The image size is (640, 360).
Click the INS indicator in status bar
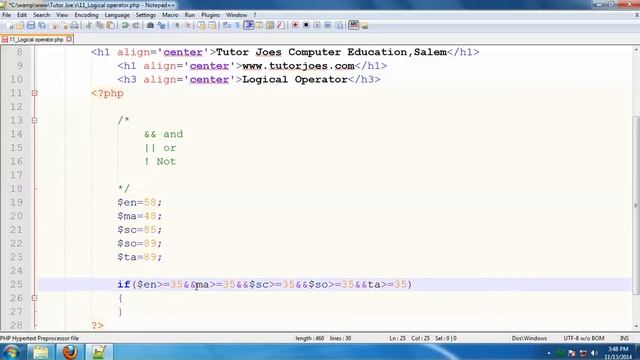pyautogui.click(x=624, y=338)
